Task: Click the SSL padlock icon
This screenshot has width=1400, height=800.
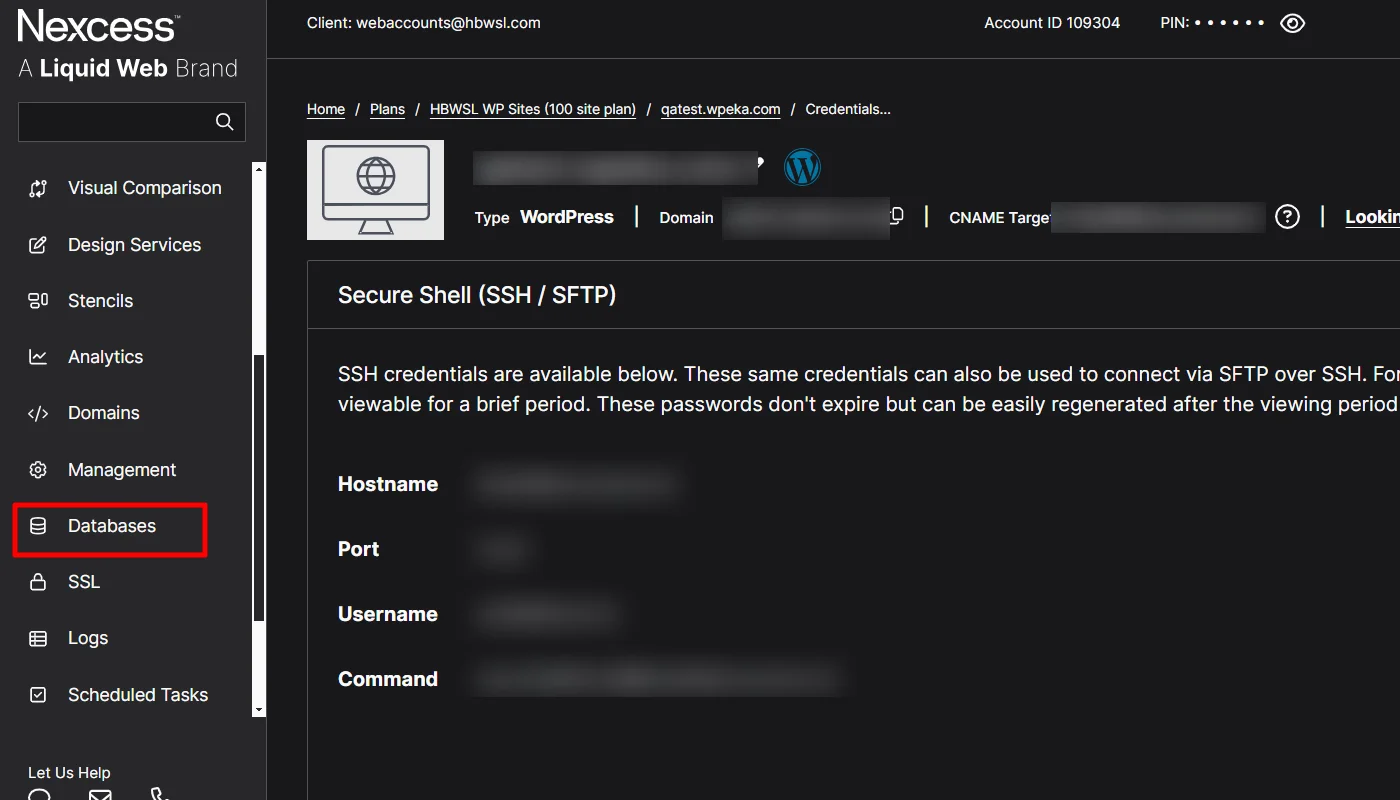Action: point(38,582)
